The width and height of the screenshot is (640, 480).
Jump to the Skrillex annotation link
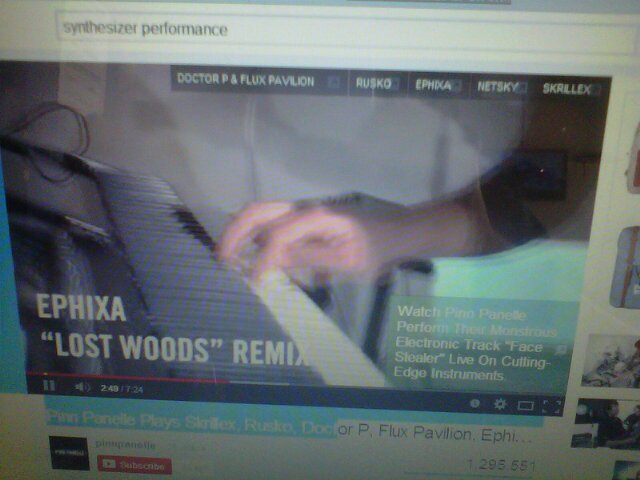[571, 89]
